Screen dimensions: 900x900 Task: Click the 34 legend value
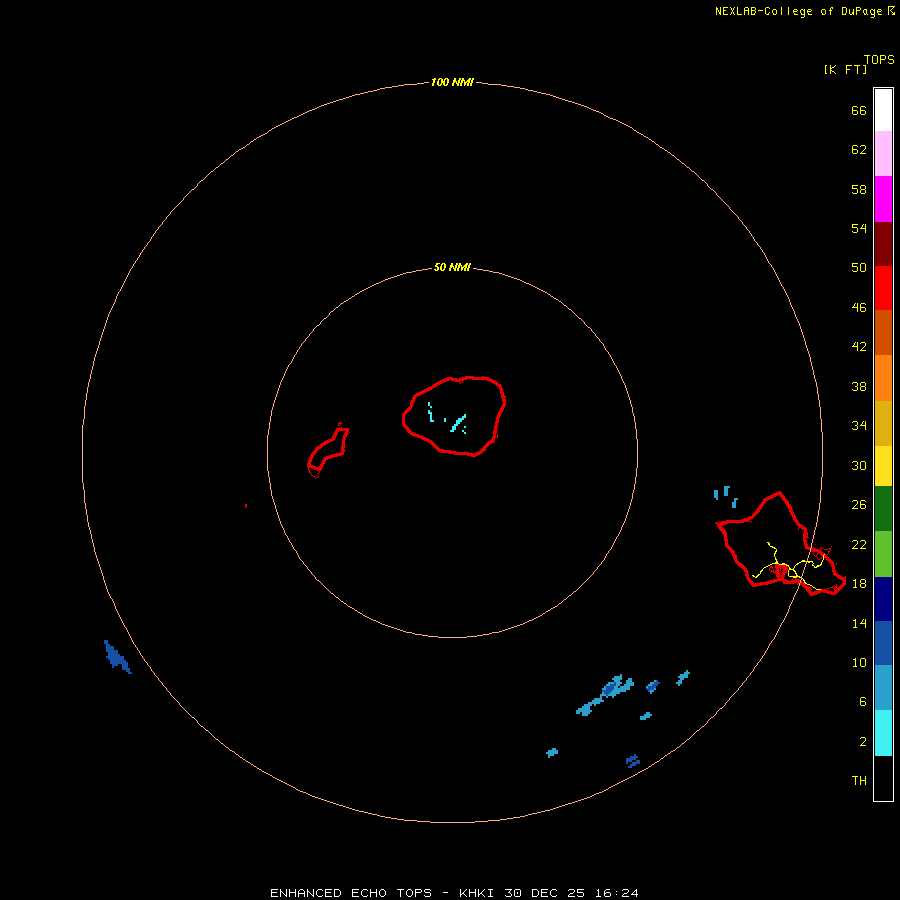pos(859,426)
